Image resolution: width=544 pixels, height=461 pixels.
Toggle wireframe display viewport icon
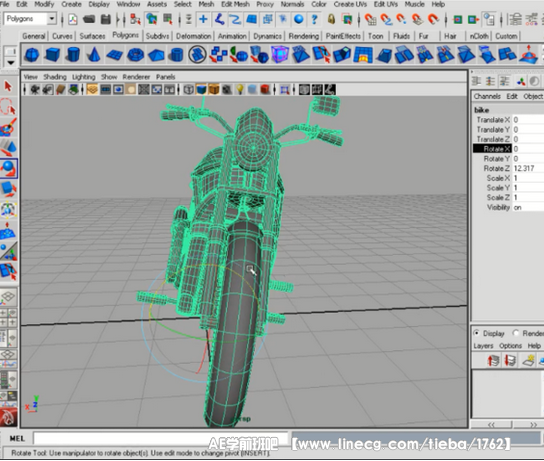pyautogui.click(x=188, y=89)
